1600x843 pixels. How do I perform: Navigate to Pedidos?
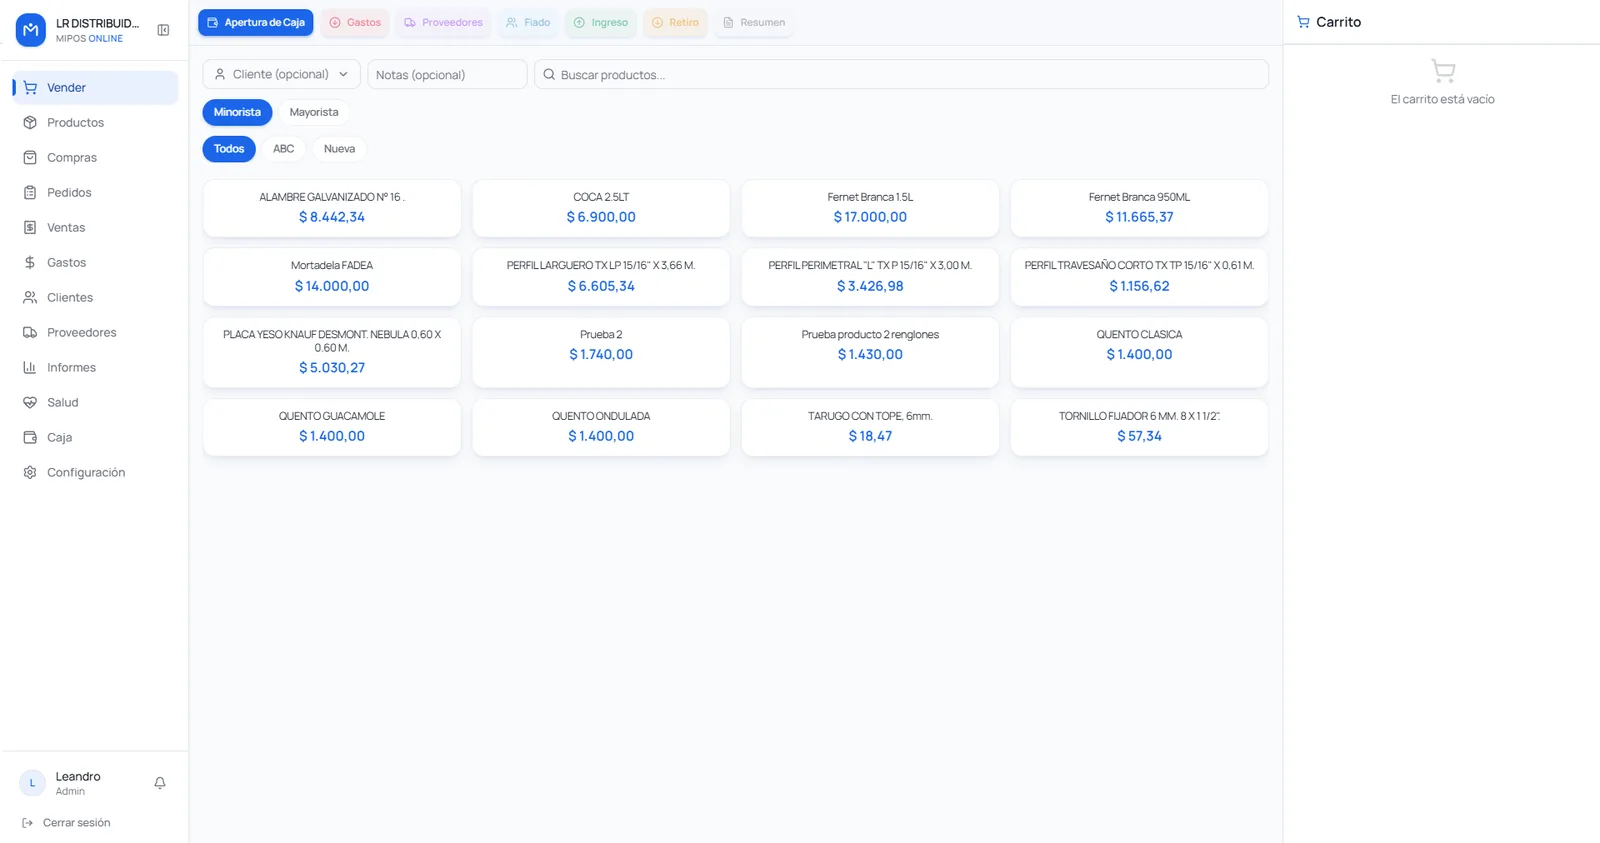[x=95, y=193]
